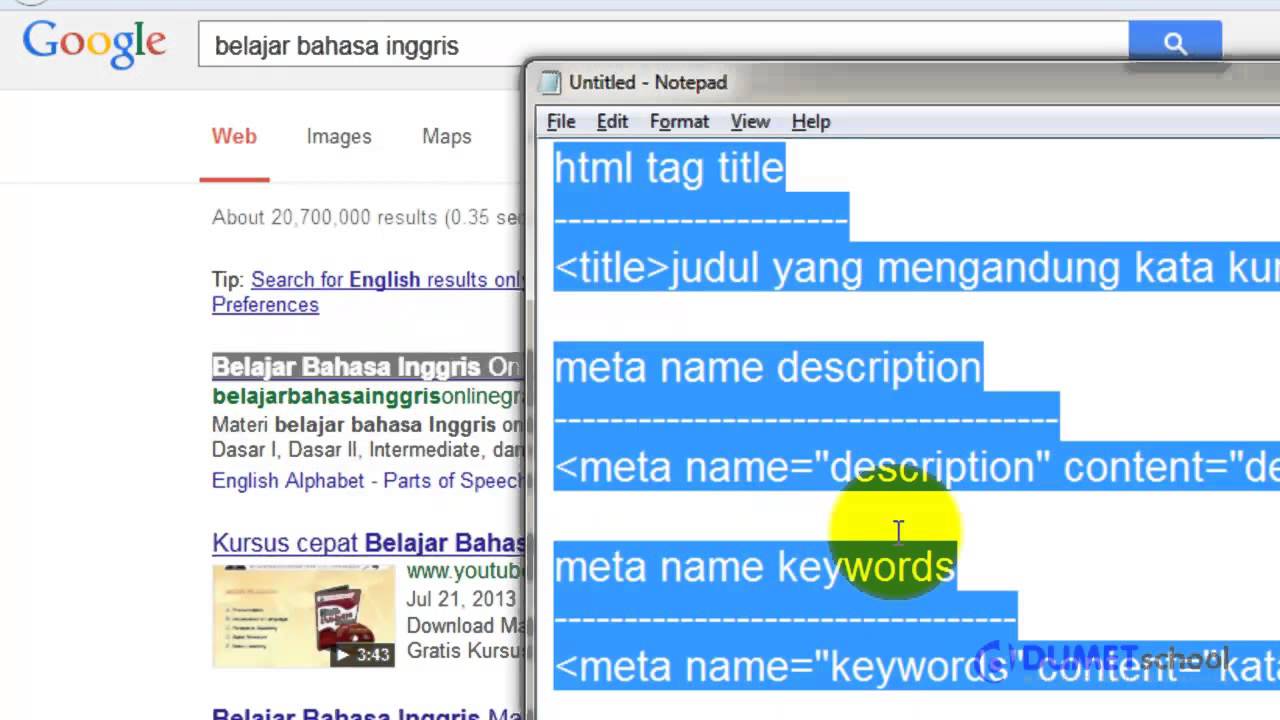
Task: Click the 'meta name keywords' line in Notepad
Action: [x=755, y=567]
